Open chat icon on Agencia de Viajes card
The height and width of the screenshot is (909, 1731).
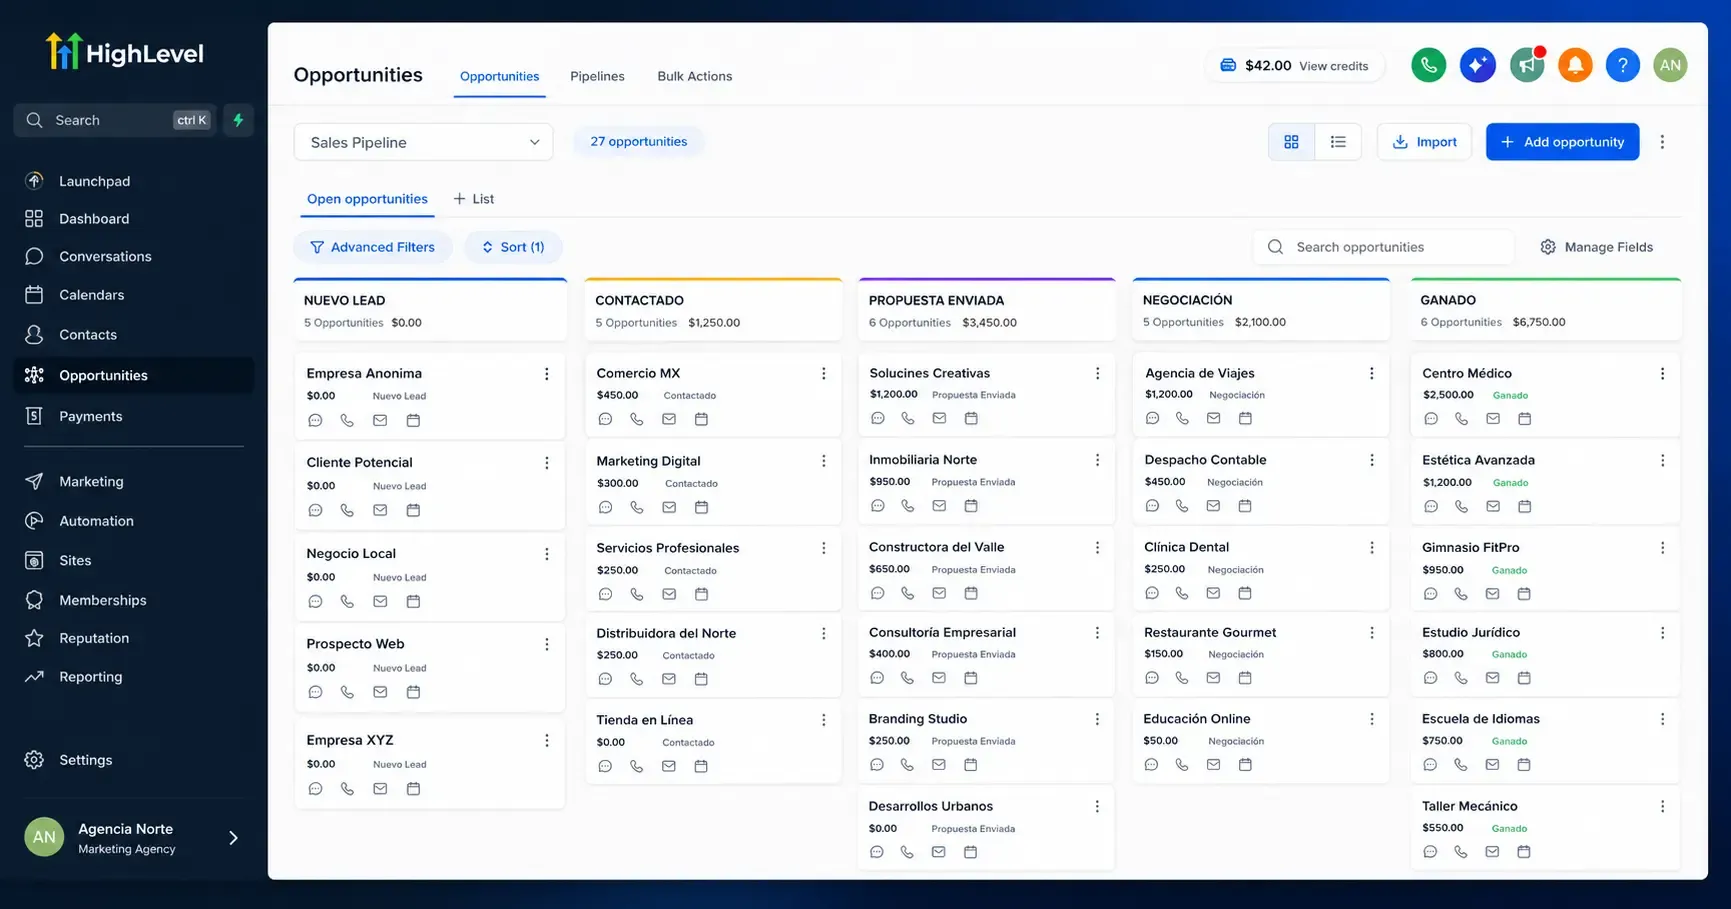click(x=1152, y=419)
